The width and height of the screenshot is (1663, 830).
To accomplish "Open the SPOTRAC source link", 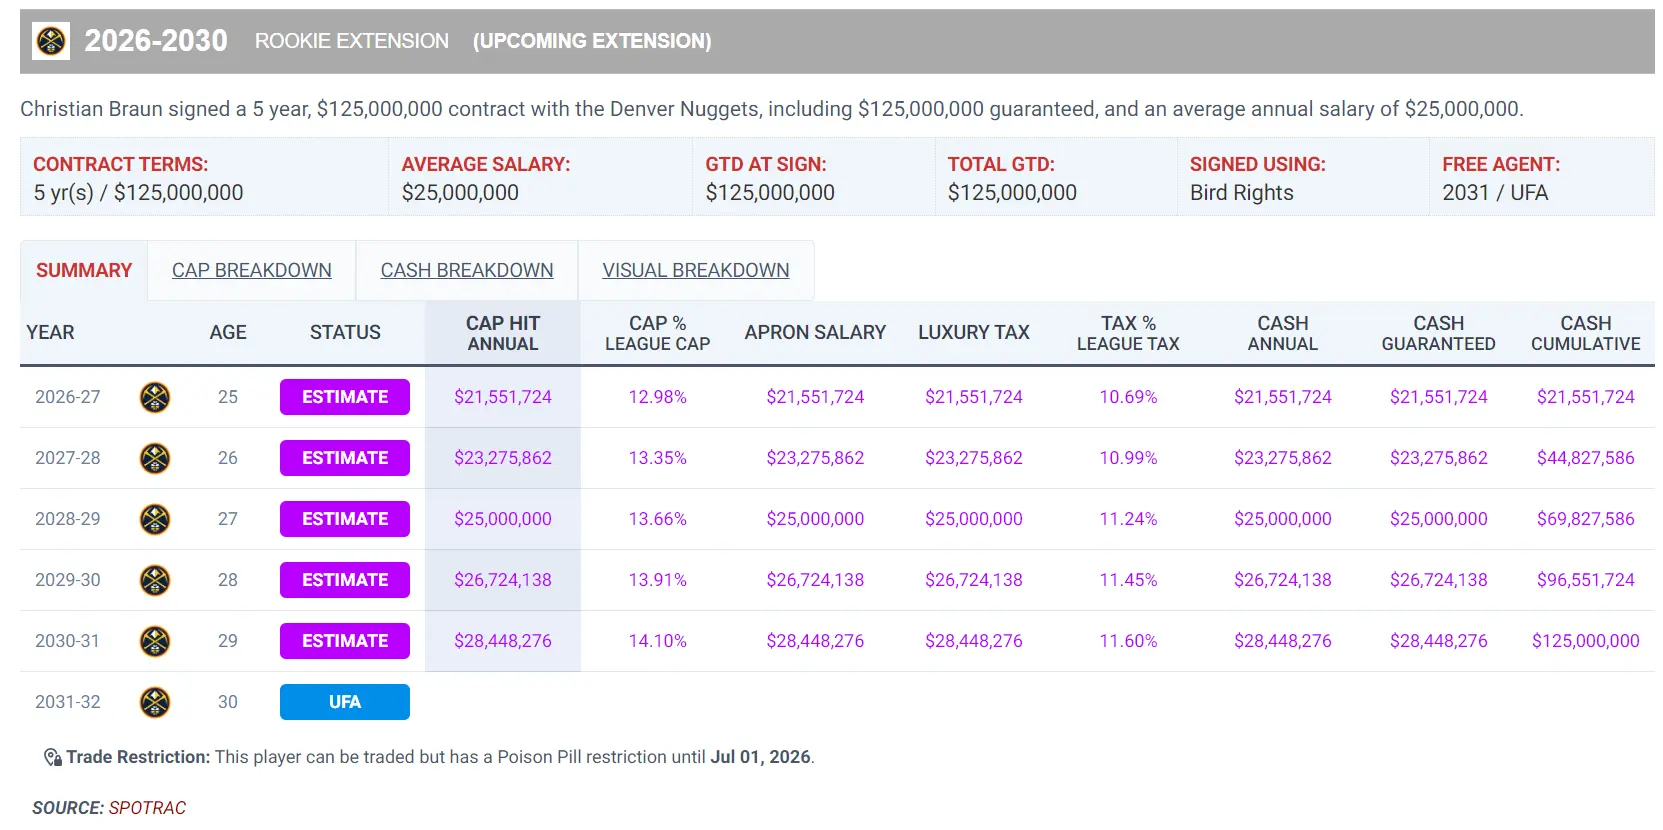I will tap(147, 808).
